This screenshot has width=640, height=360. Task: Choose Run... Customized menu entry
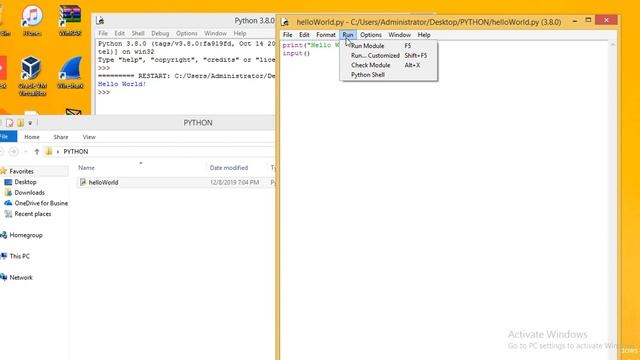click(388, 56)
